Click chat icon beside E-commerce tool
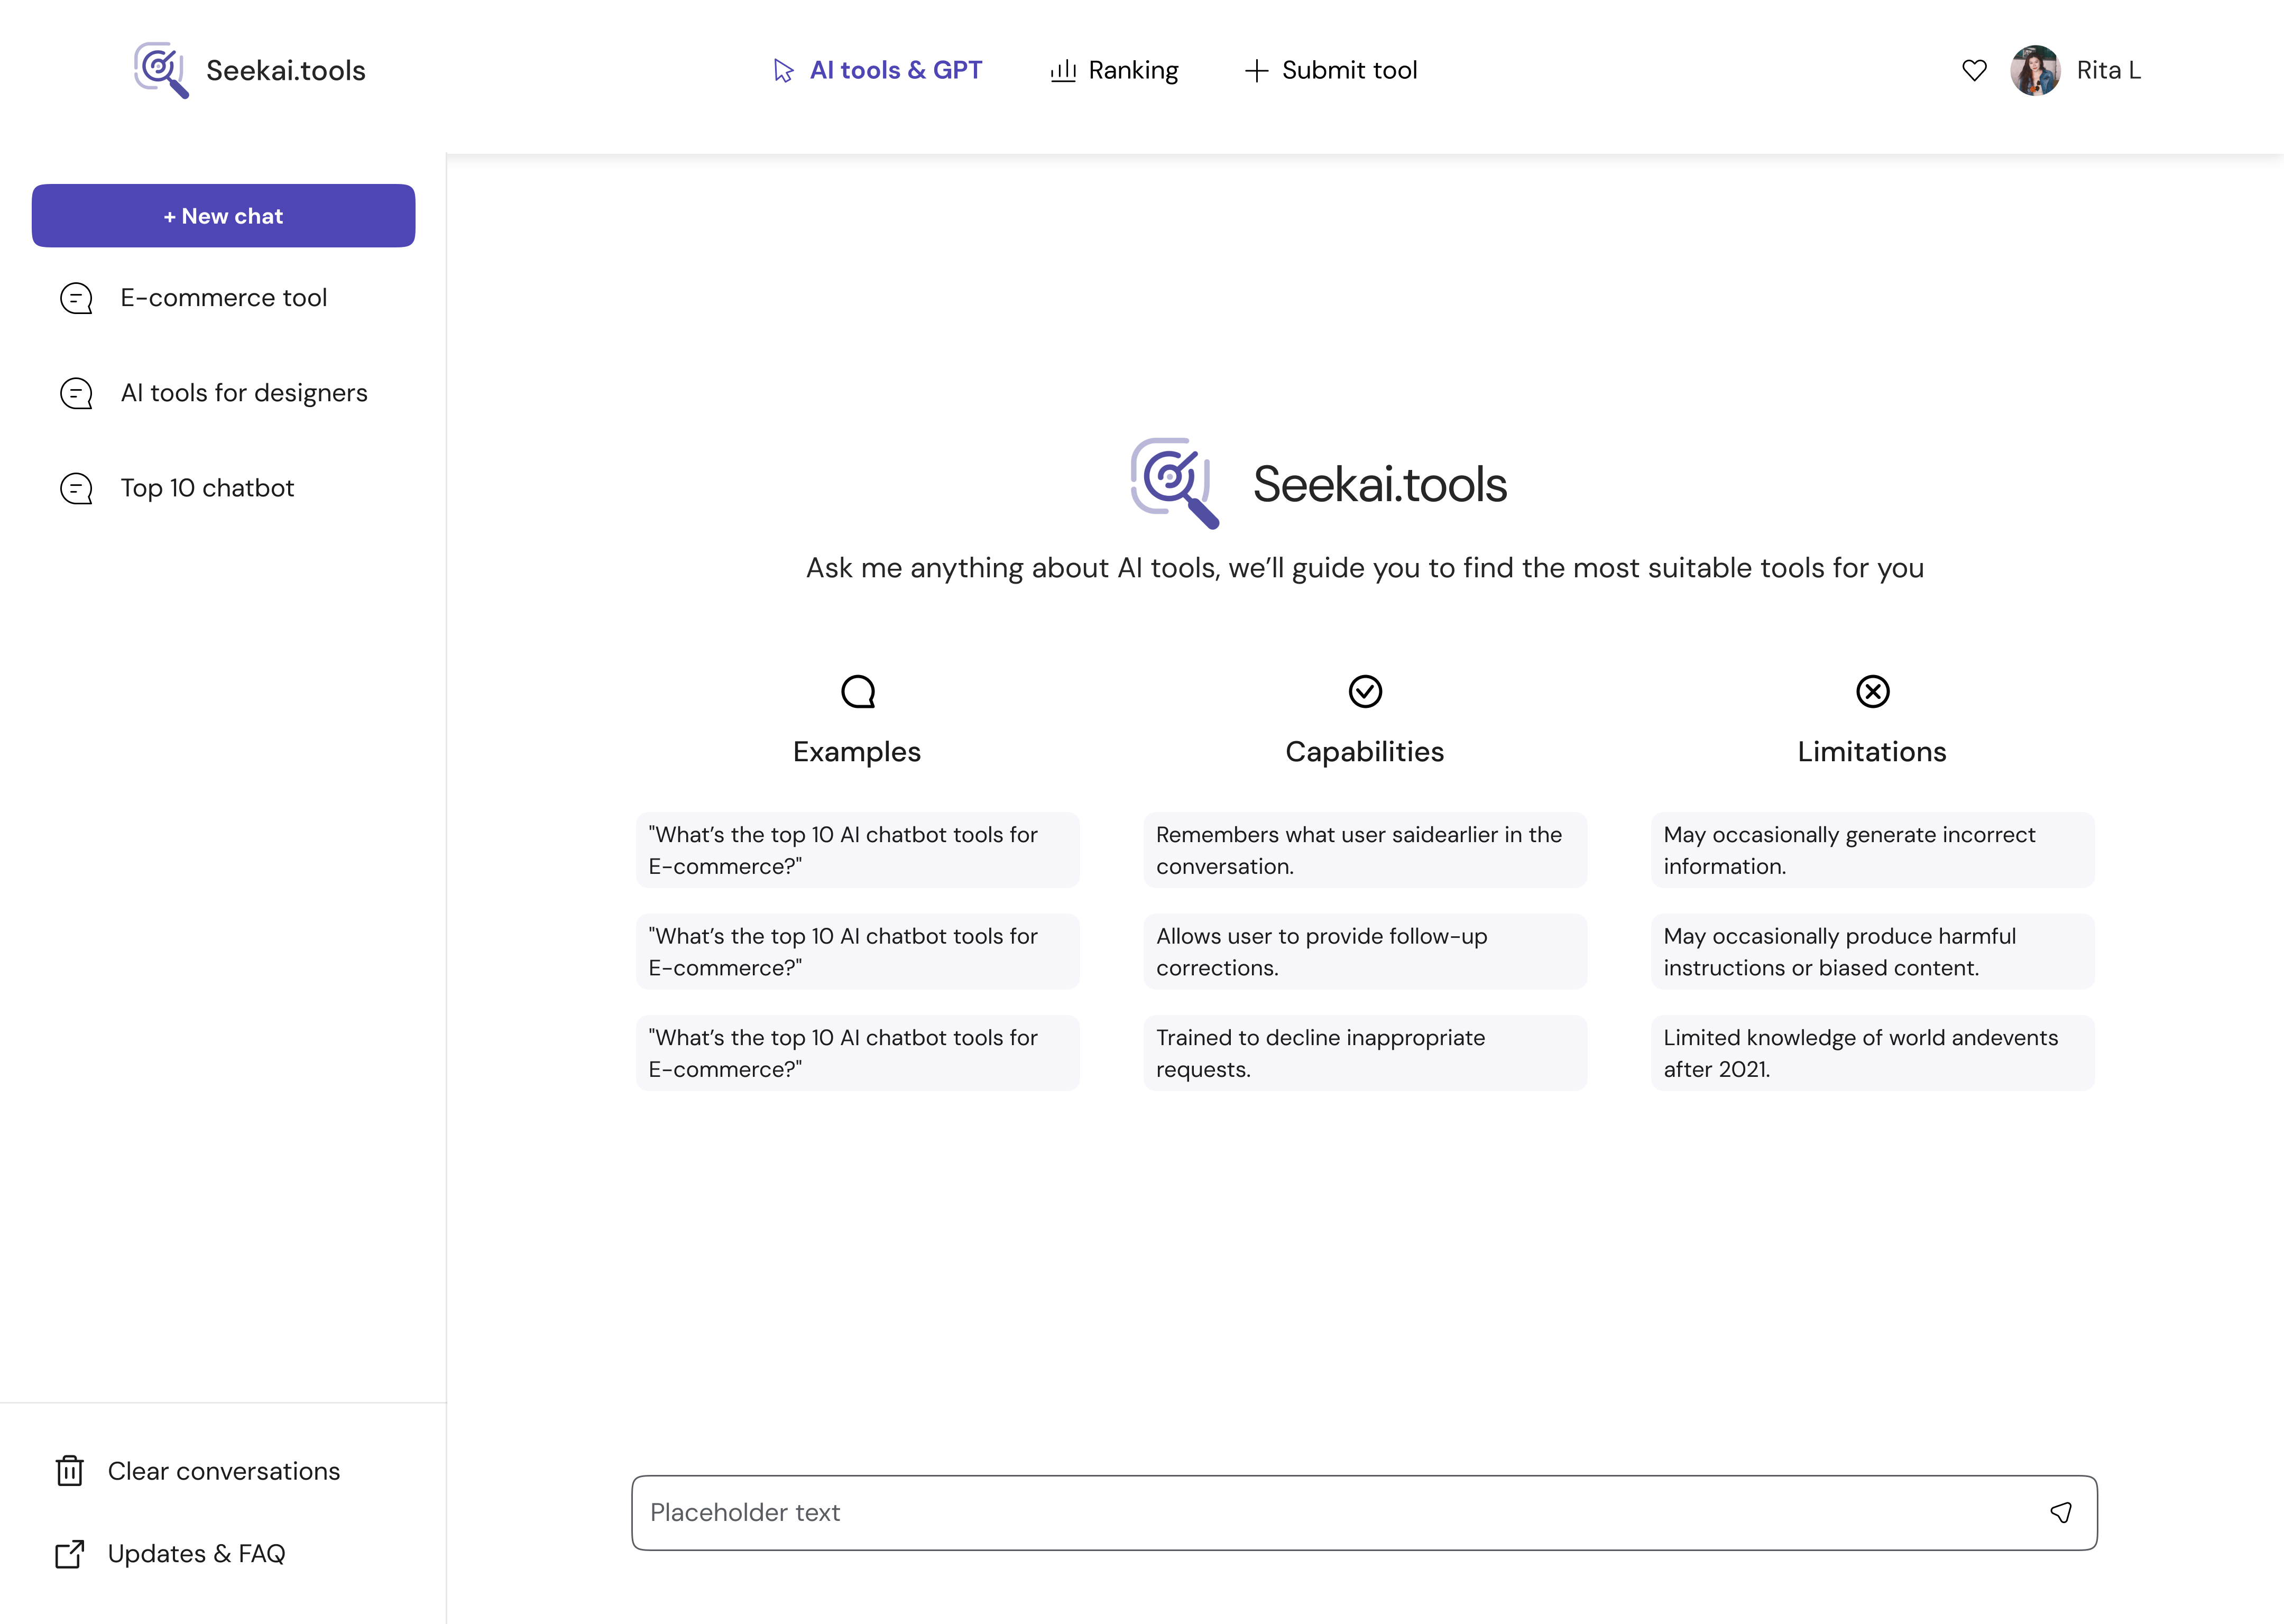 [x=76, y=298]
